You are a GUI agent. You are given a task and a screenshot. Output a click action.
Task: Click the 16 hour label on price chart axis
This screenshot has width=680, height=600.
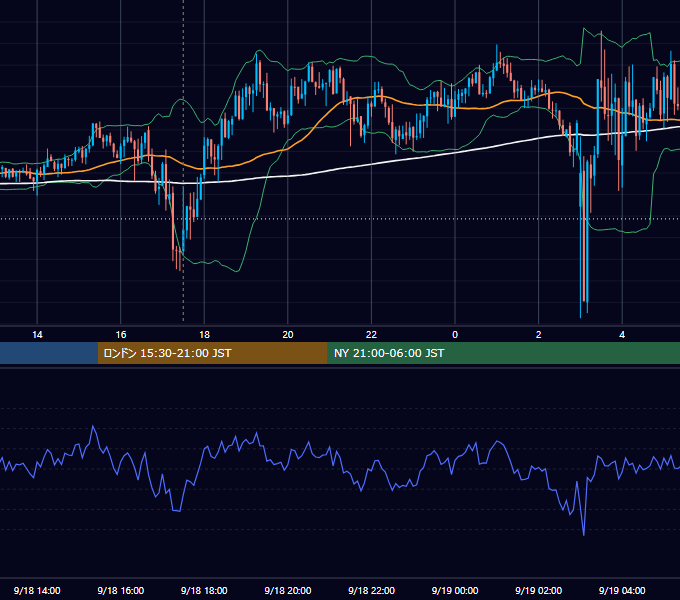click(x=121, y=335)
